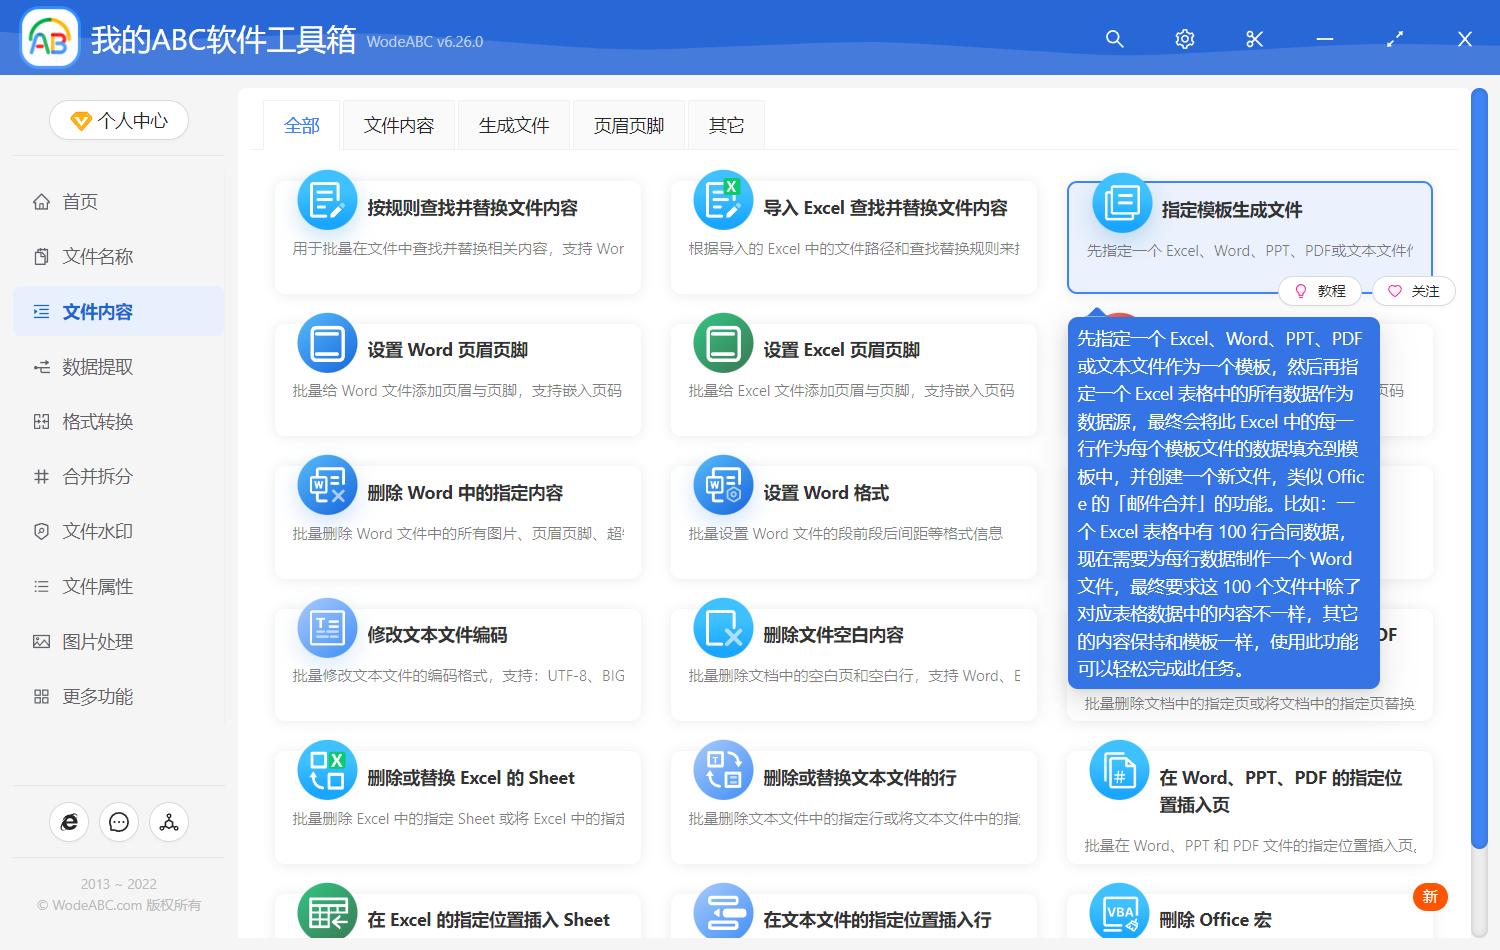Viewport: 1500px width, 950px height.
Task: Switch to the 生成文件 tab
Action: point(513,124)
